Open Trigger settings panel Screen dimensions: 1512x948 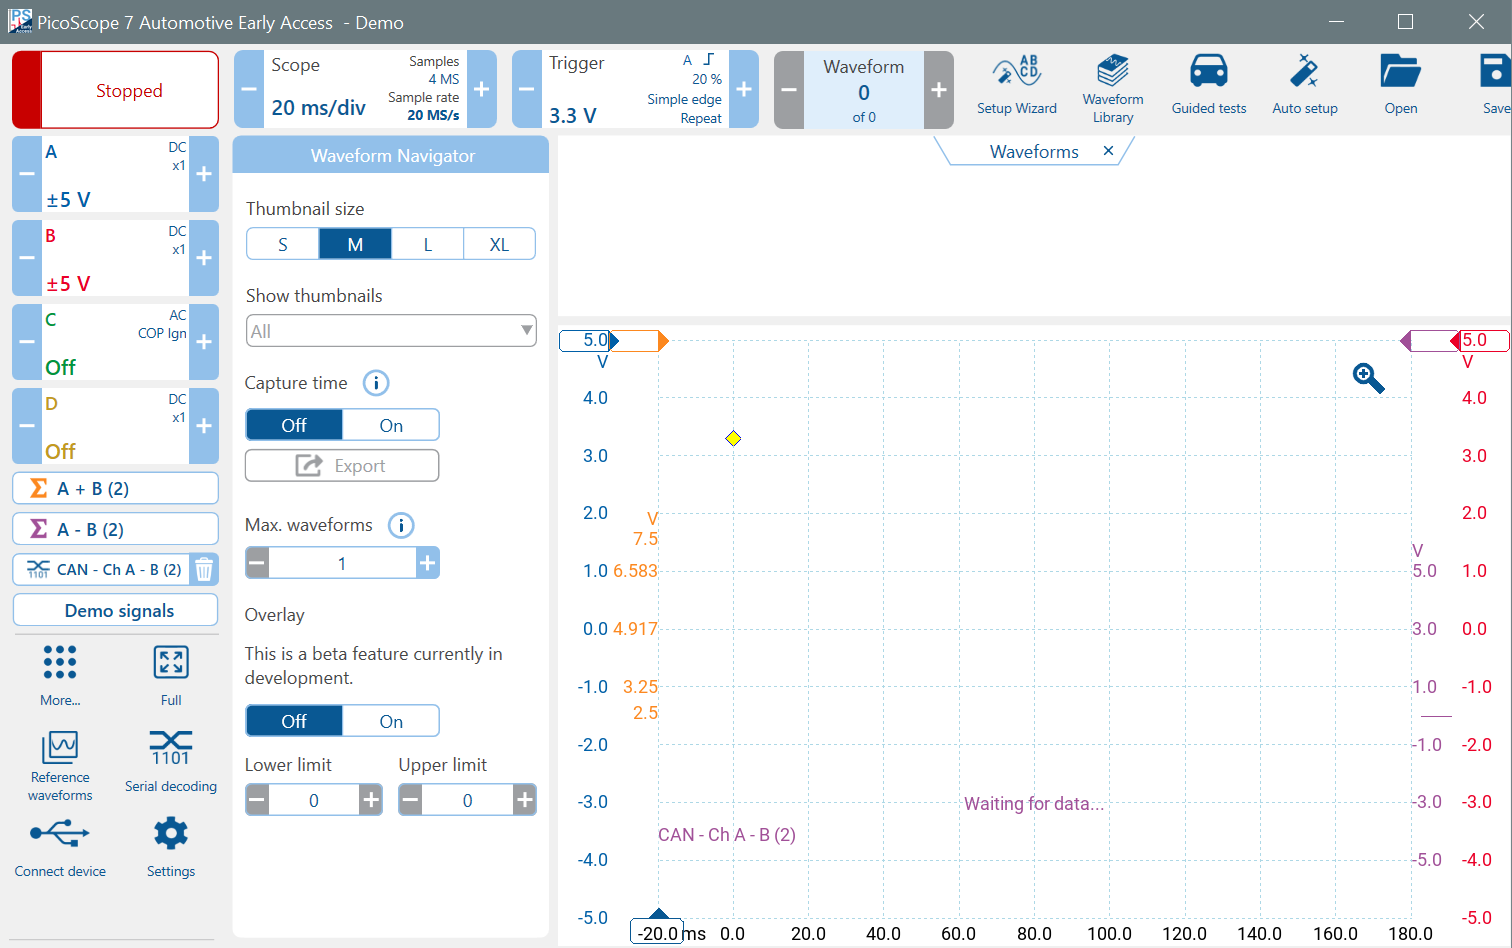635,89
